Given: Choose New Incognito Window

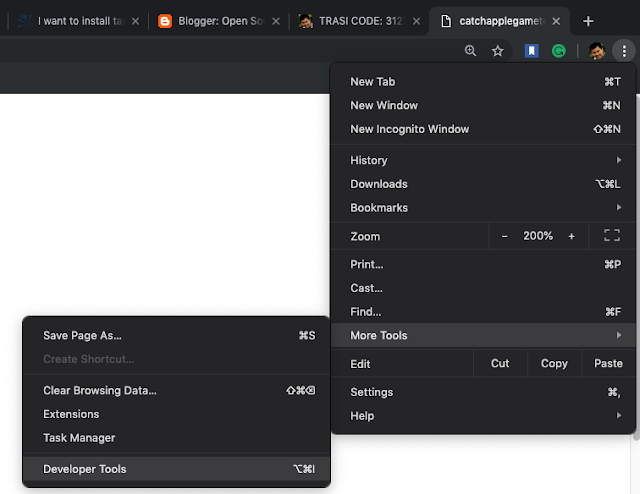Looking at the screenshot, I should (x=409, y=129).
